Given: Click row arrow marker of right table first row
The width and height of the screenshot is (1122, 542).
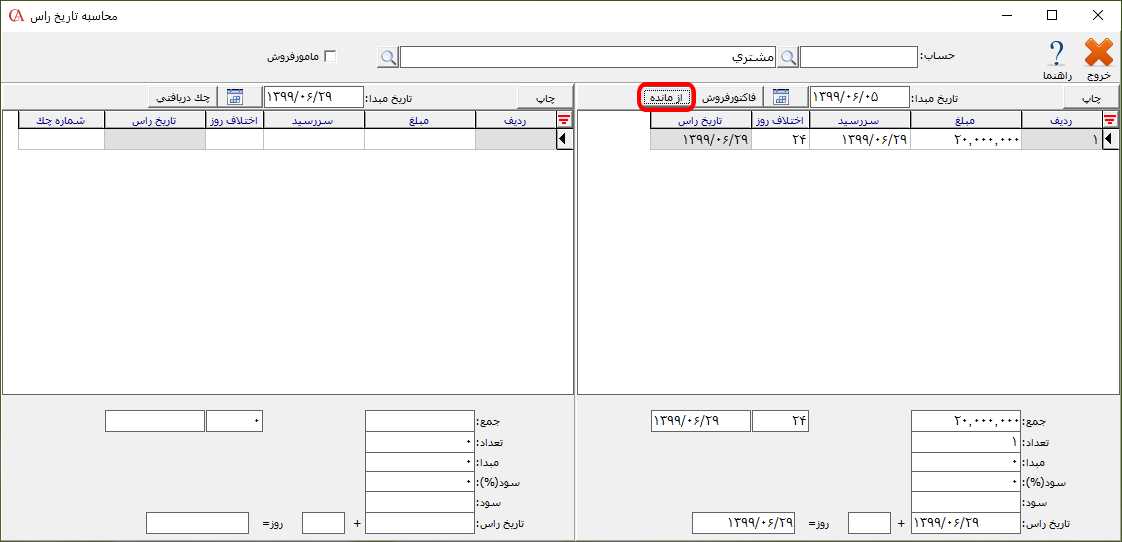Looking at the screenshot, I should coord(1110,140).
